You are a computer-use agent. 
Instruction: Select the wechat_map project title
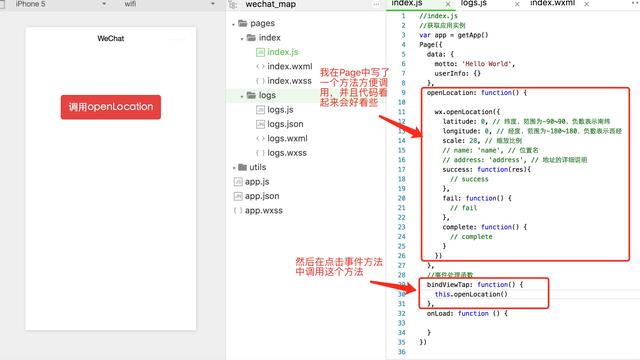click(271, 4)
